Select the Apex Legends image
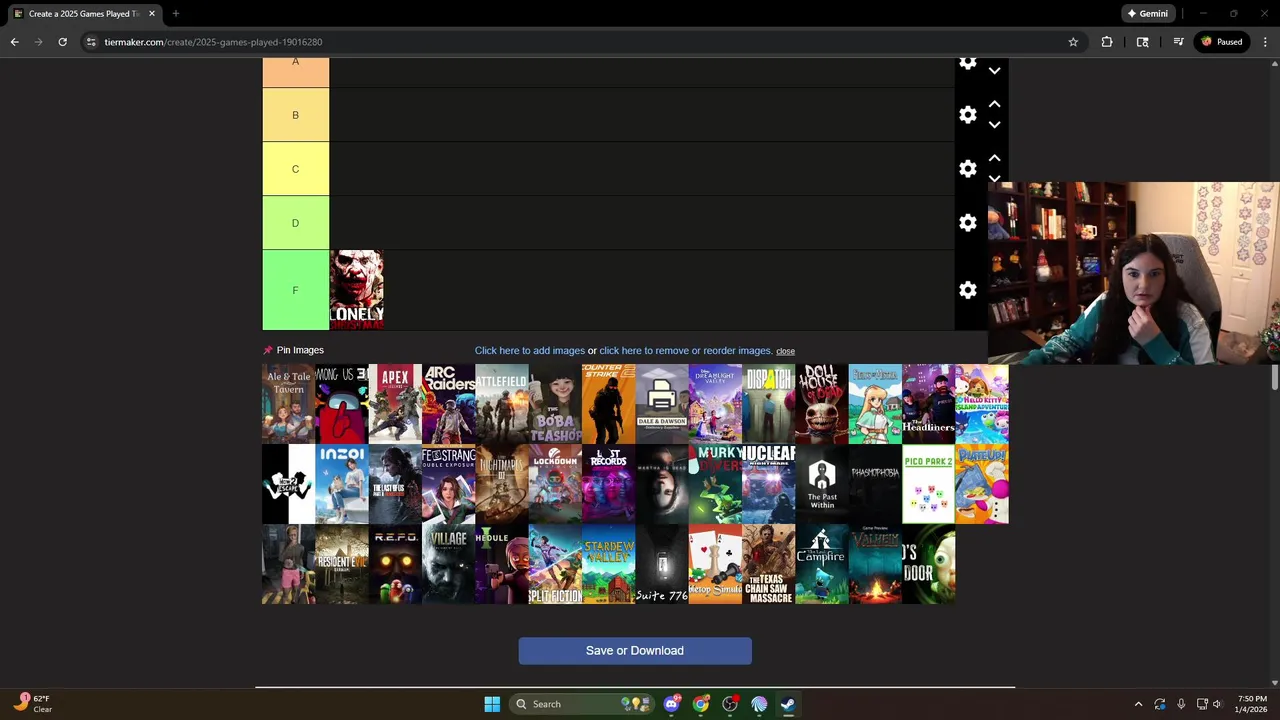Screen dimensions: 1280x720 click(x=395, y=404)
